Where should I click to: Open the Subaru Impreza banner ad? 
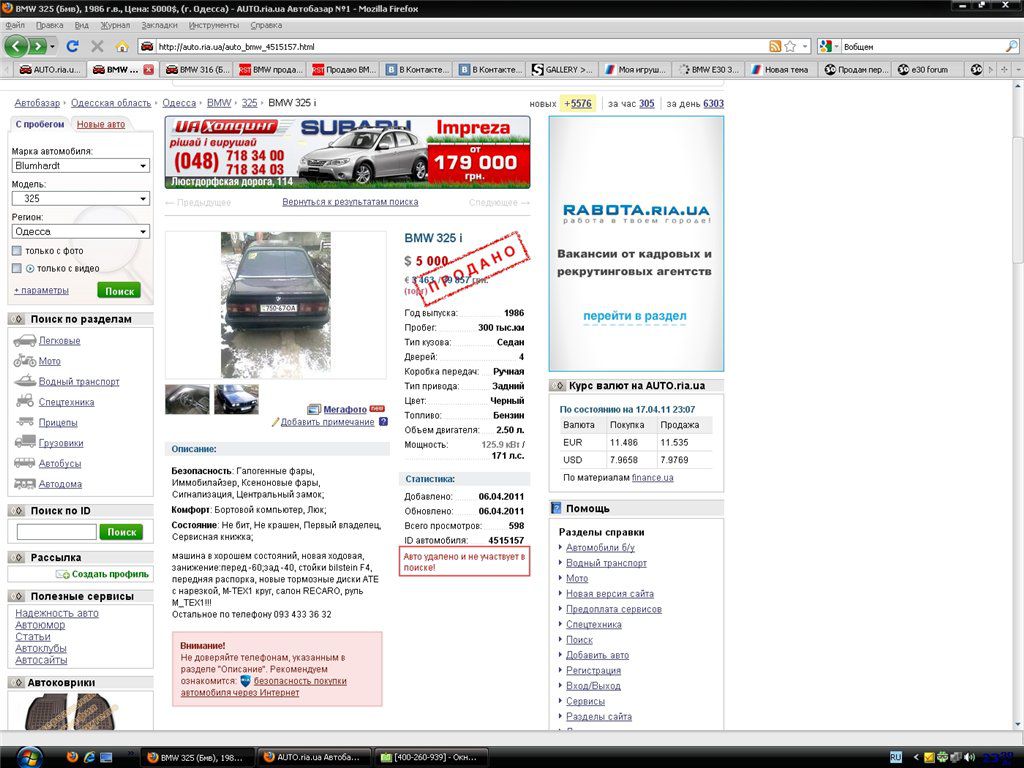[x=347, y=152]
